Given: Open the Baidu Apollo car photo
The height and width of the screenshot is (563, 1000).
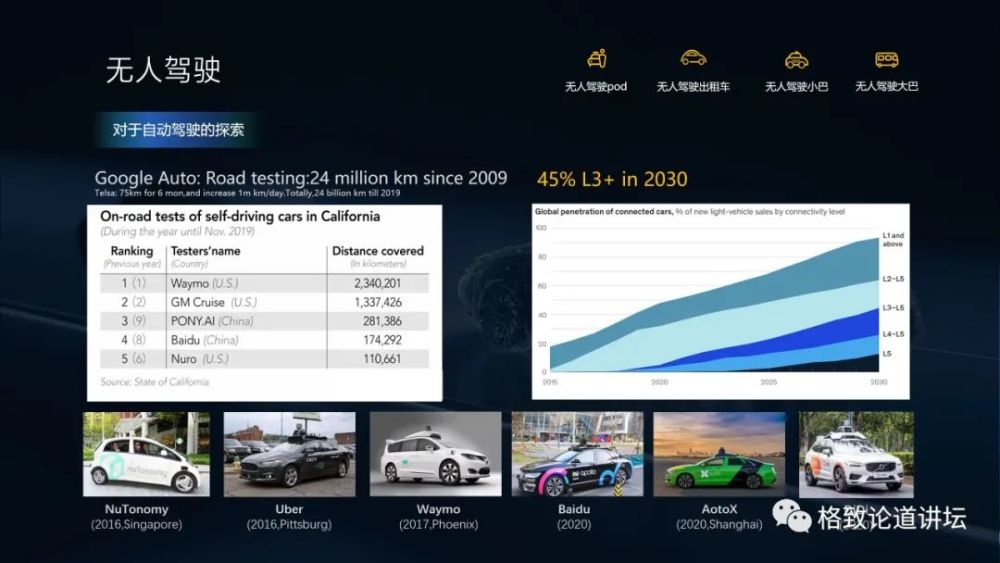Looking at the screenshot, I should click(577, 454).
